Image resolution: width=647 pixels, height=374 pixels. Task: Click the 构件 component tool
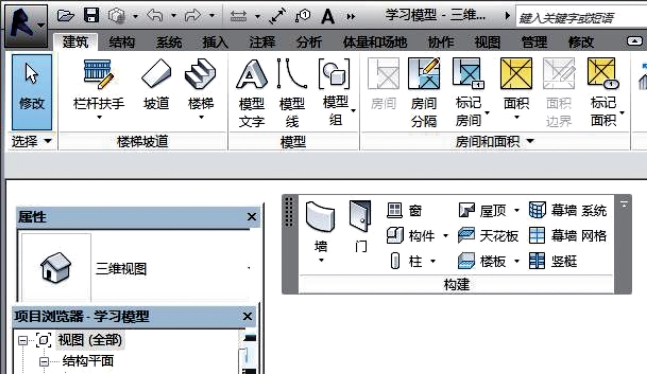coord(417,236)
